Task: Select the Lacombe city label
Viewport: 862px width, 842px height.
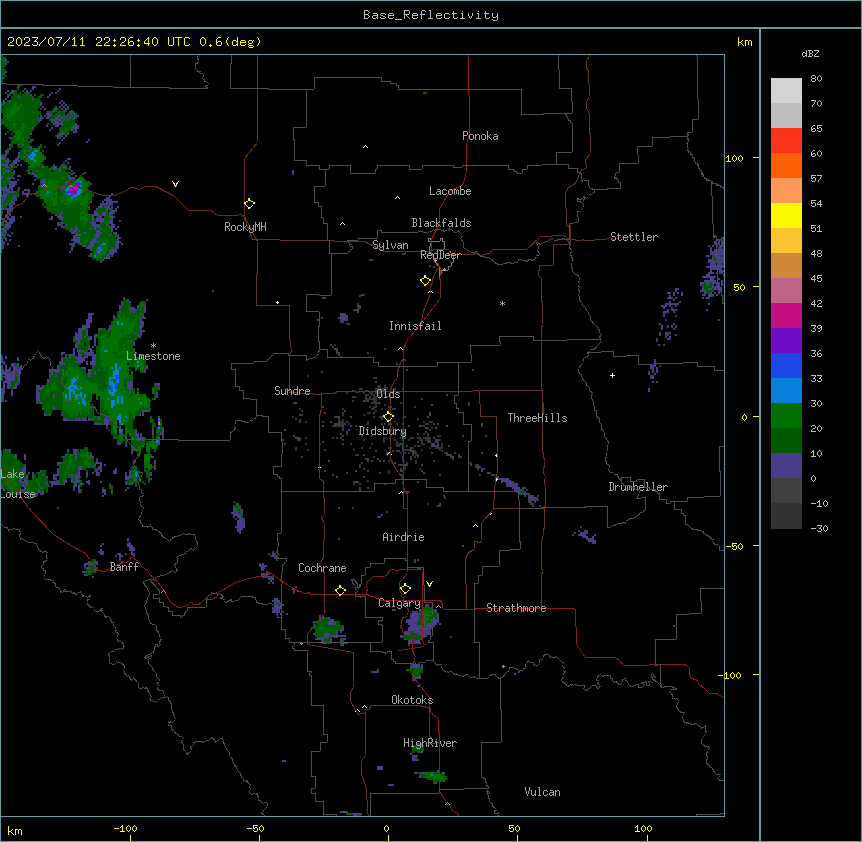Action: [450, 191]
